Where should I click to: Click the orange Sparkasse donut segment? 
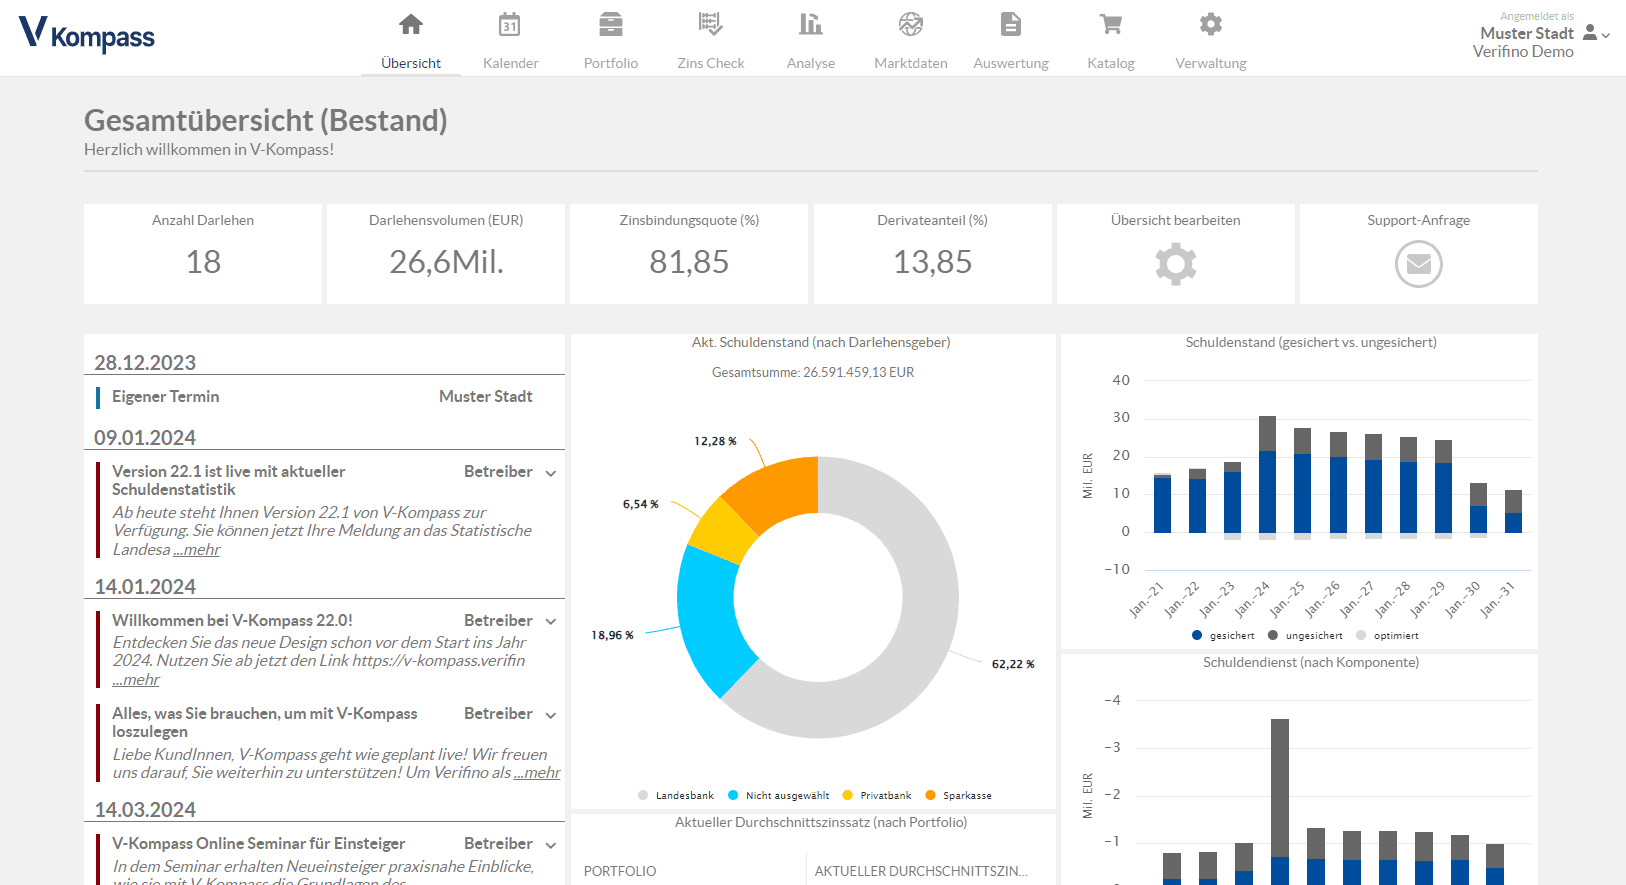coord(775,490)
